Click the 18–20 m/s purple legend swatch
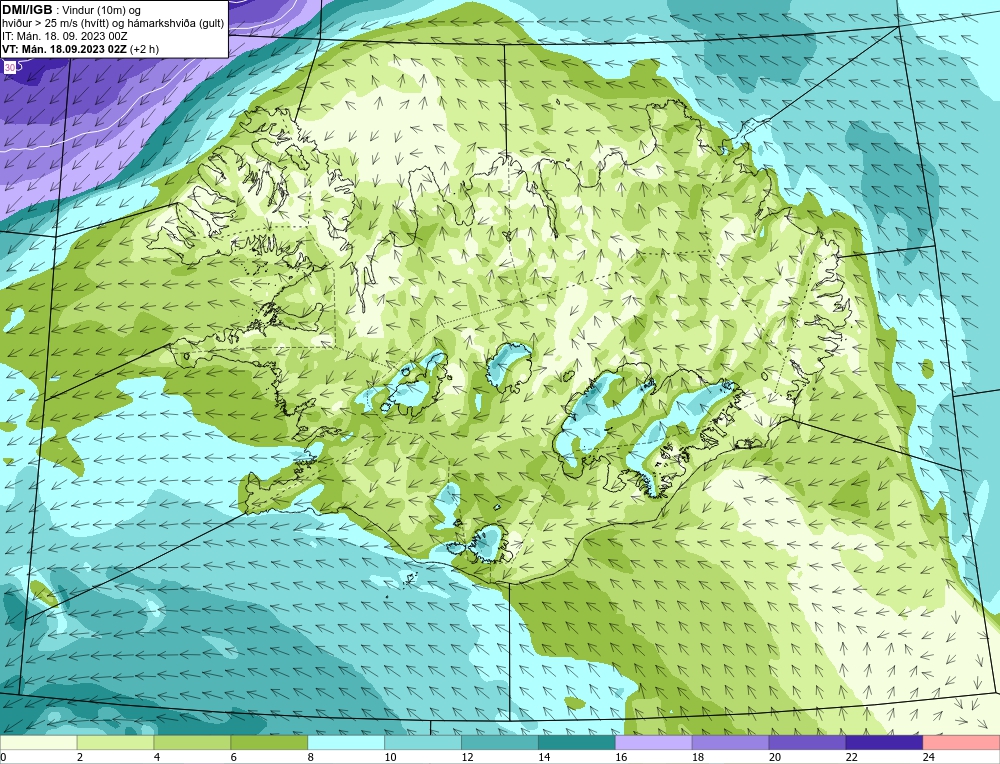The width and height of the screenshot is (1000, 764). coord(730,743)
